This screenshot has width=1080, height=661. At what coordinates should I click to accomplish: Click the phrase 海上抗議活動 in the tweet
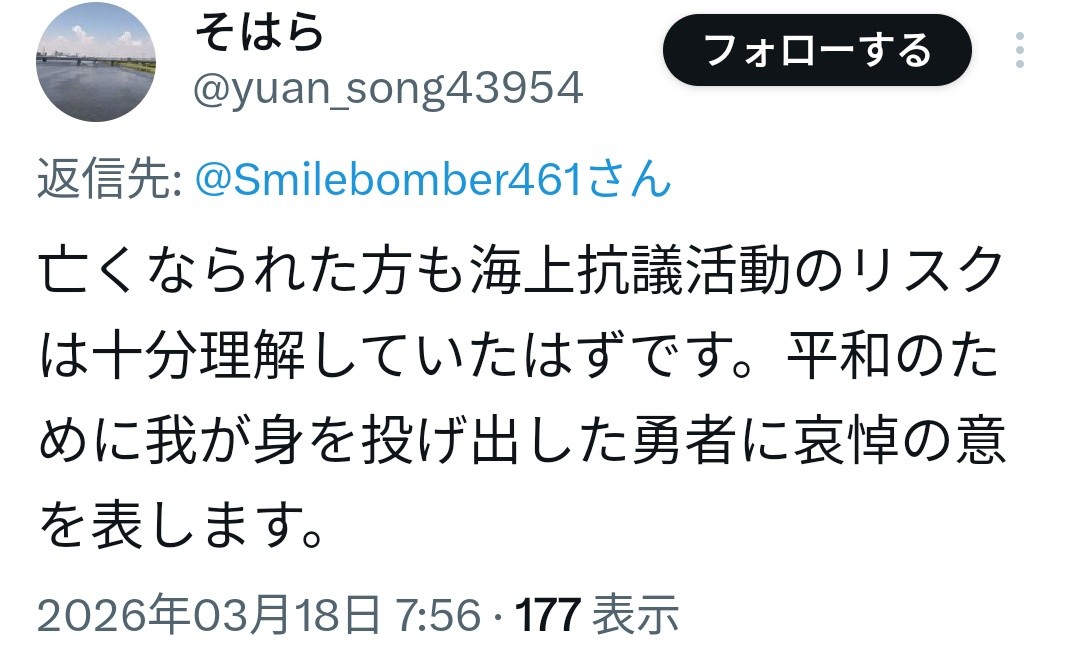(x=630, y=271)
